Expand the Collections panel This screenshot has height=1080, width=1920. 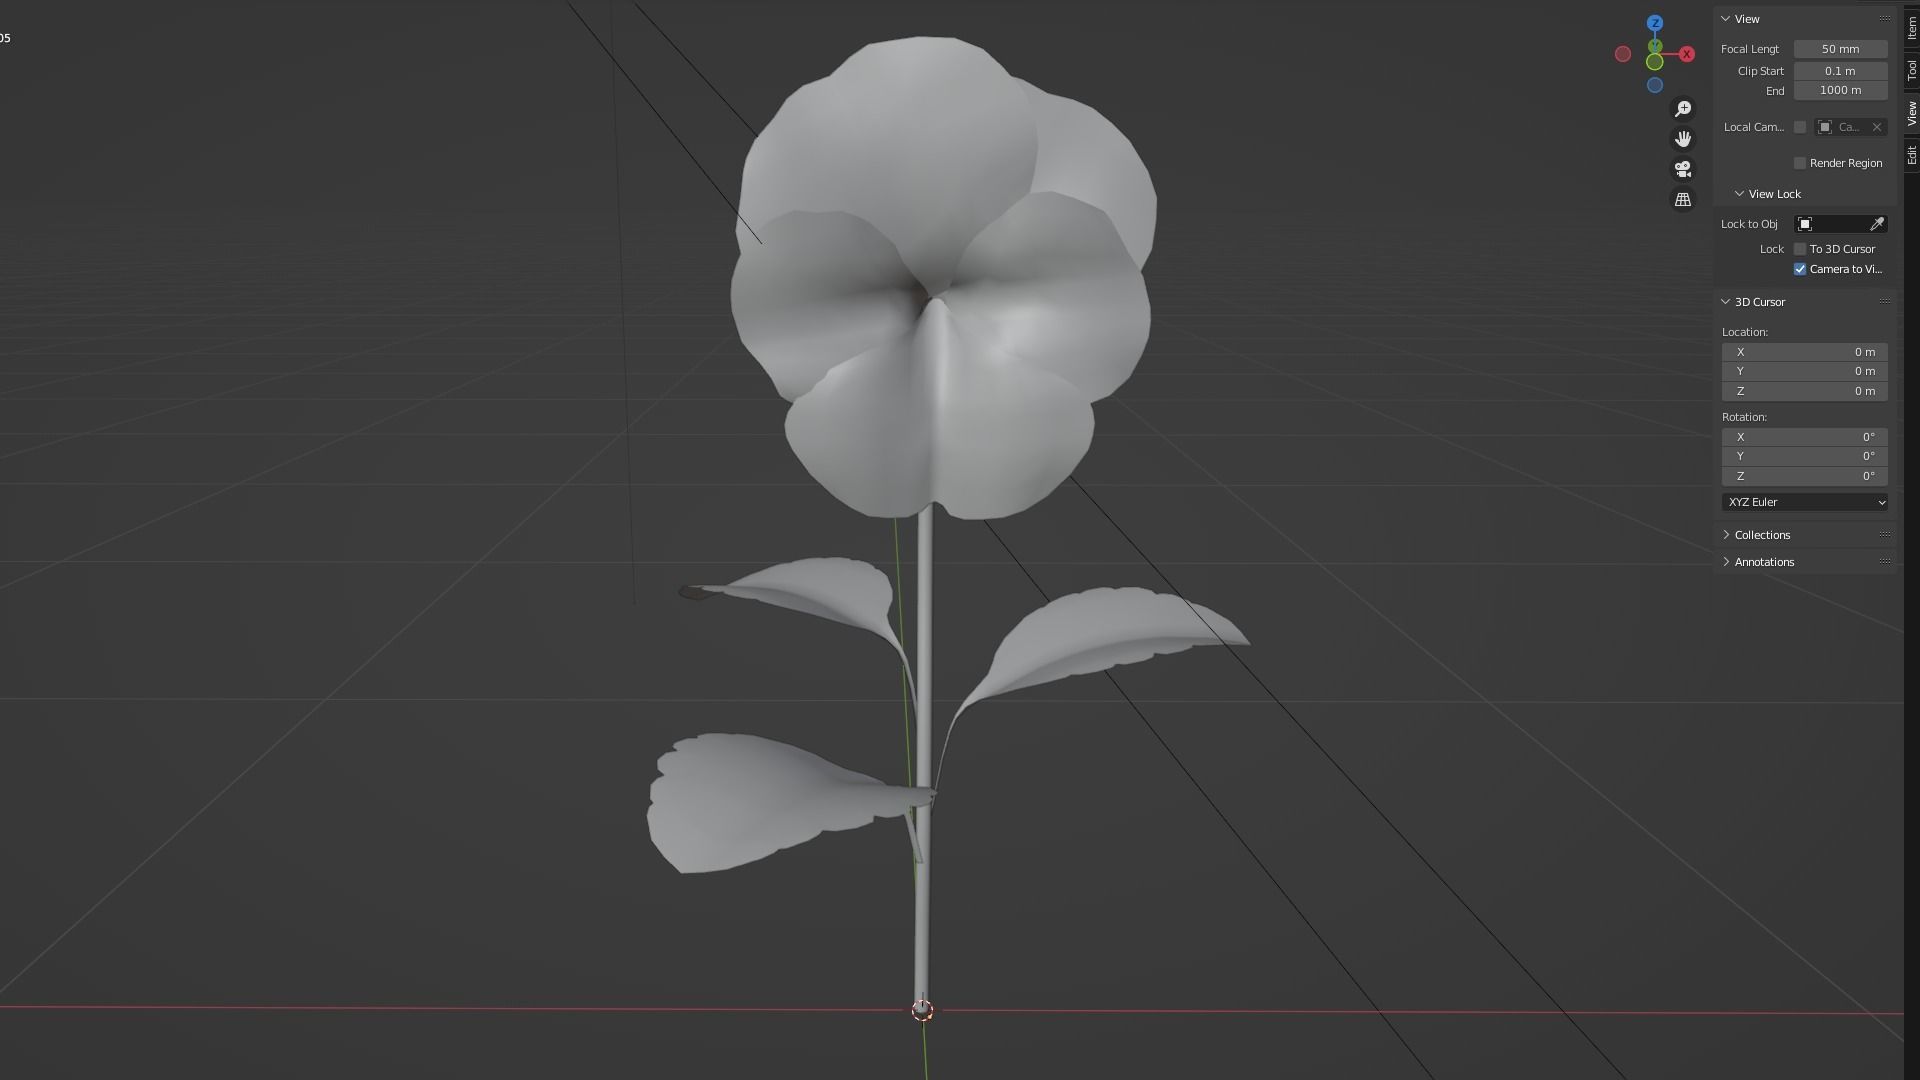(x=1726, y=534)
